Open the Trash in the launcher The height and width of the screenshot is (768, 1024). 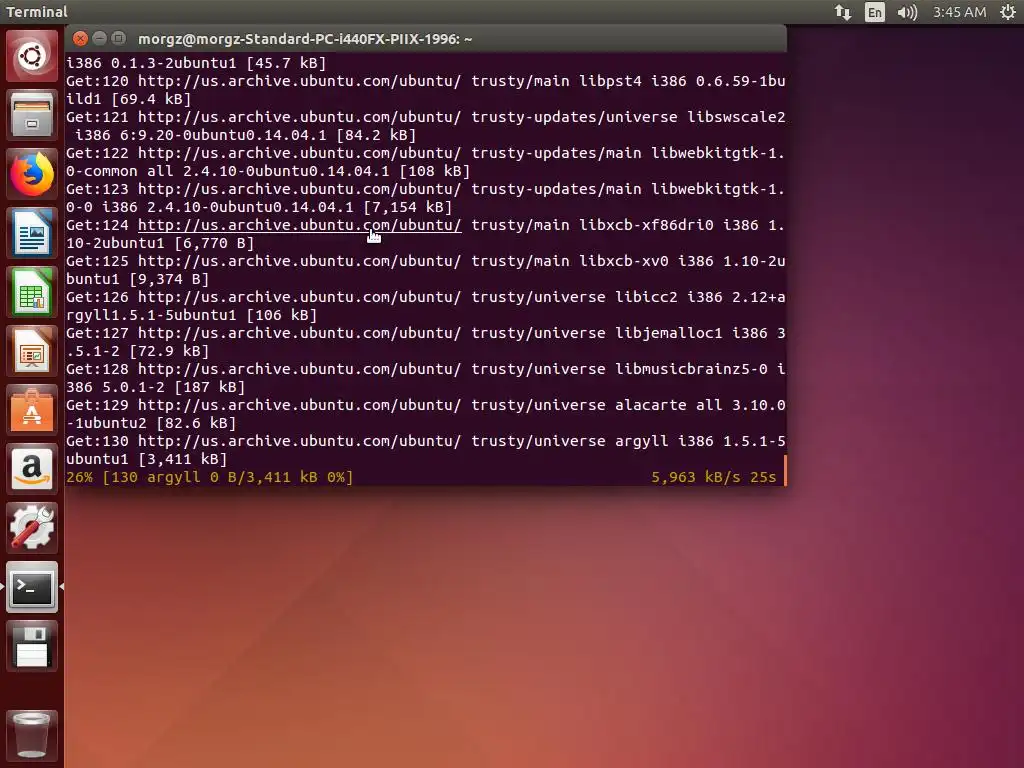[31, 735]
